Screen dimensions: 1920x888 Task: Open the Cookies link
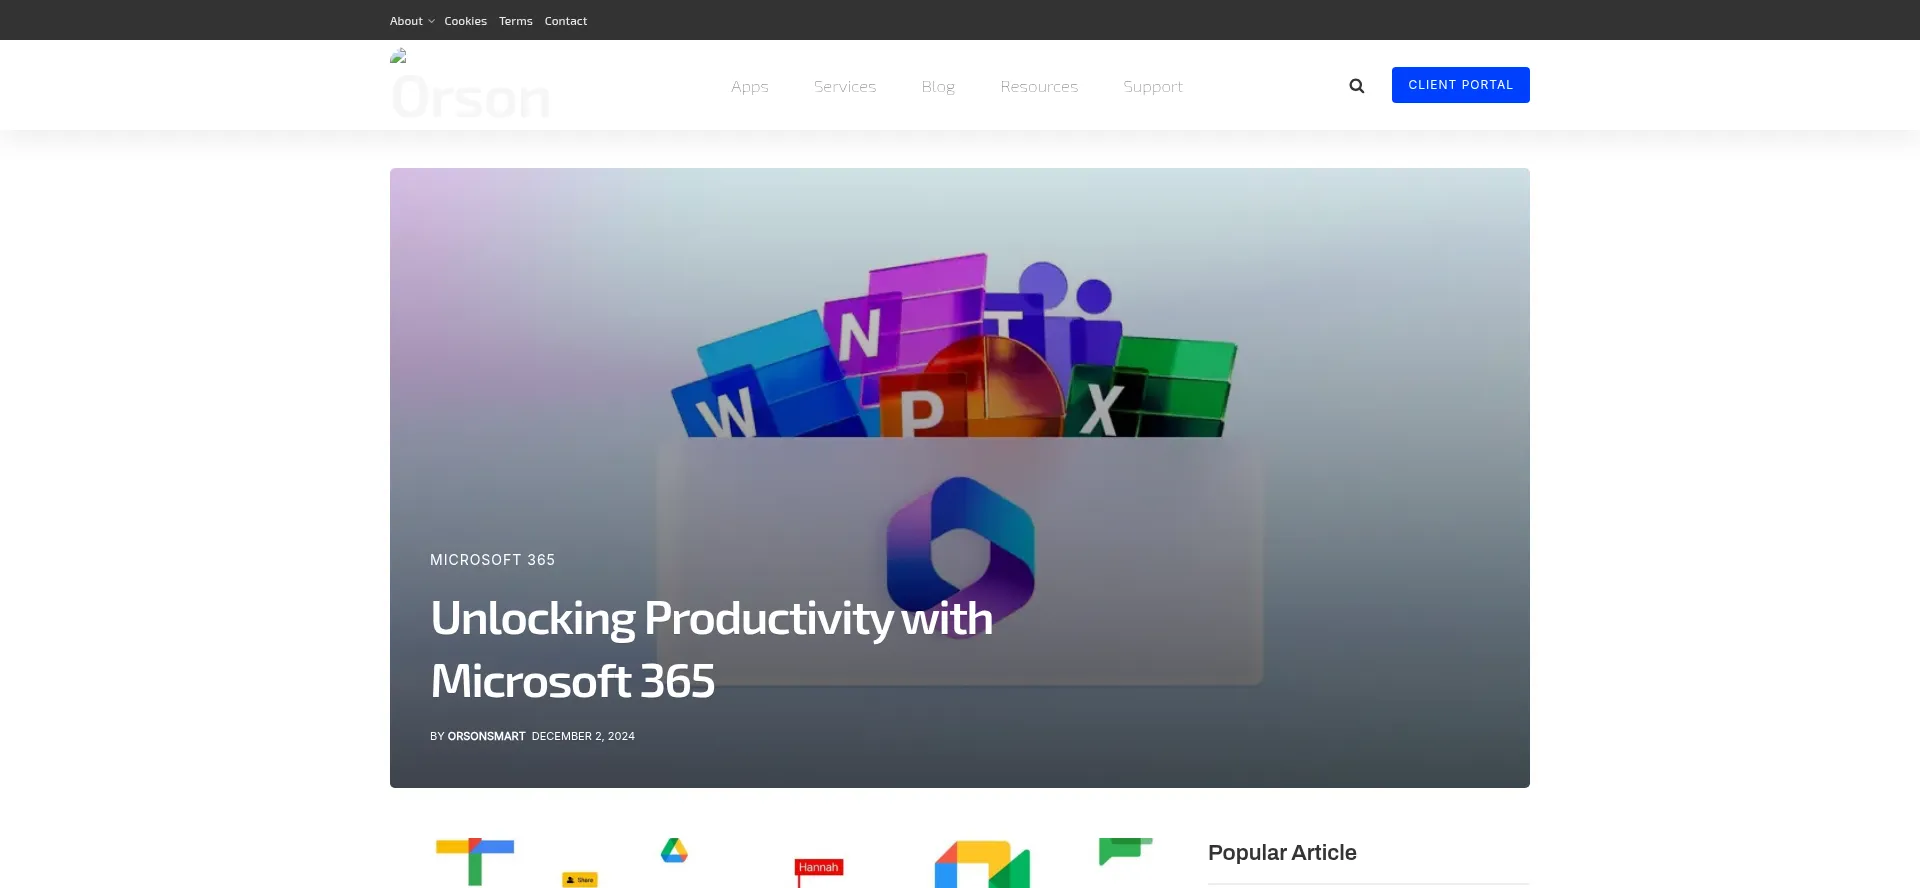[465, 21]
